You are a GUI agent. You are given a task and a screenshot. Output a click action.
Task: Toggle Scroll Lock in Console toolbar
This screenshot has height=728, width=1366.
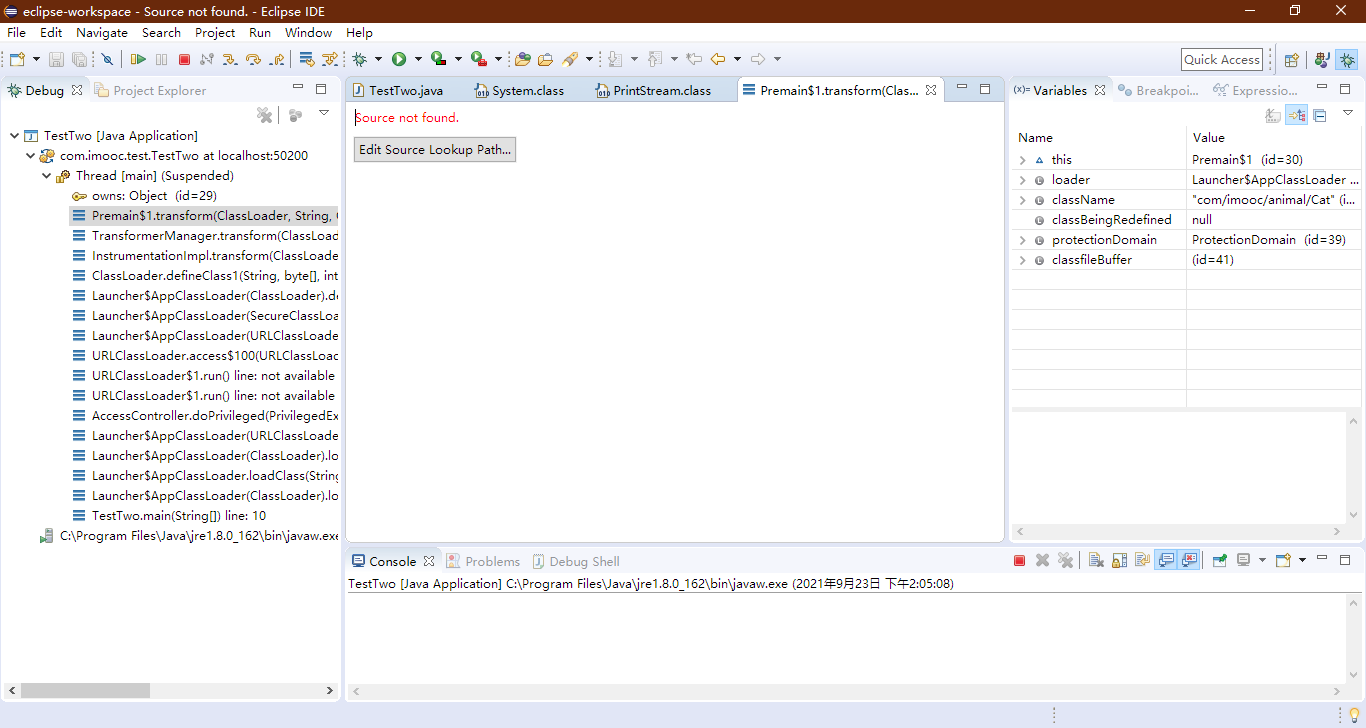[x=1119, y=561]
